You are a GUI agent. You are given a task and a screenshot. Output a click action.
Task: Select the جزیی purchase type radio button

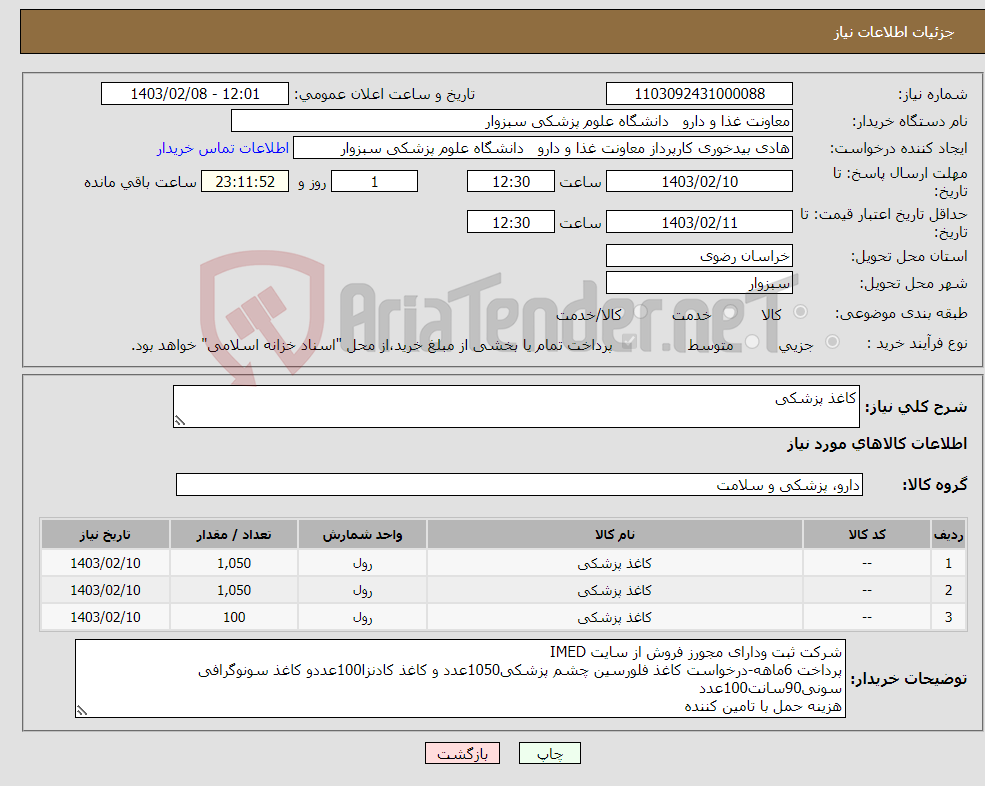(832, 342)
